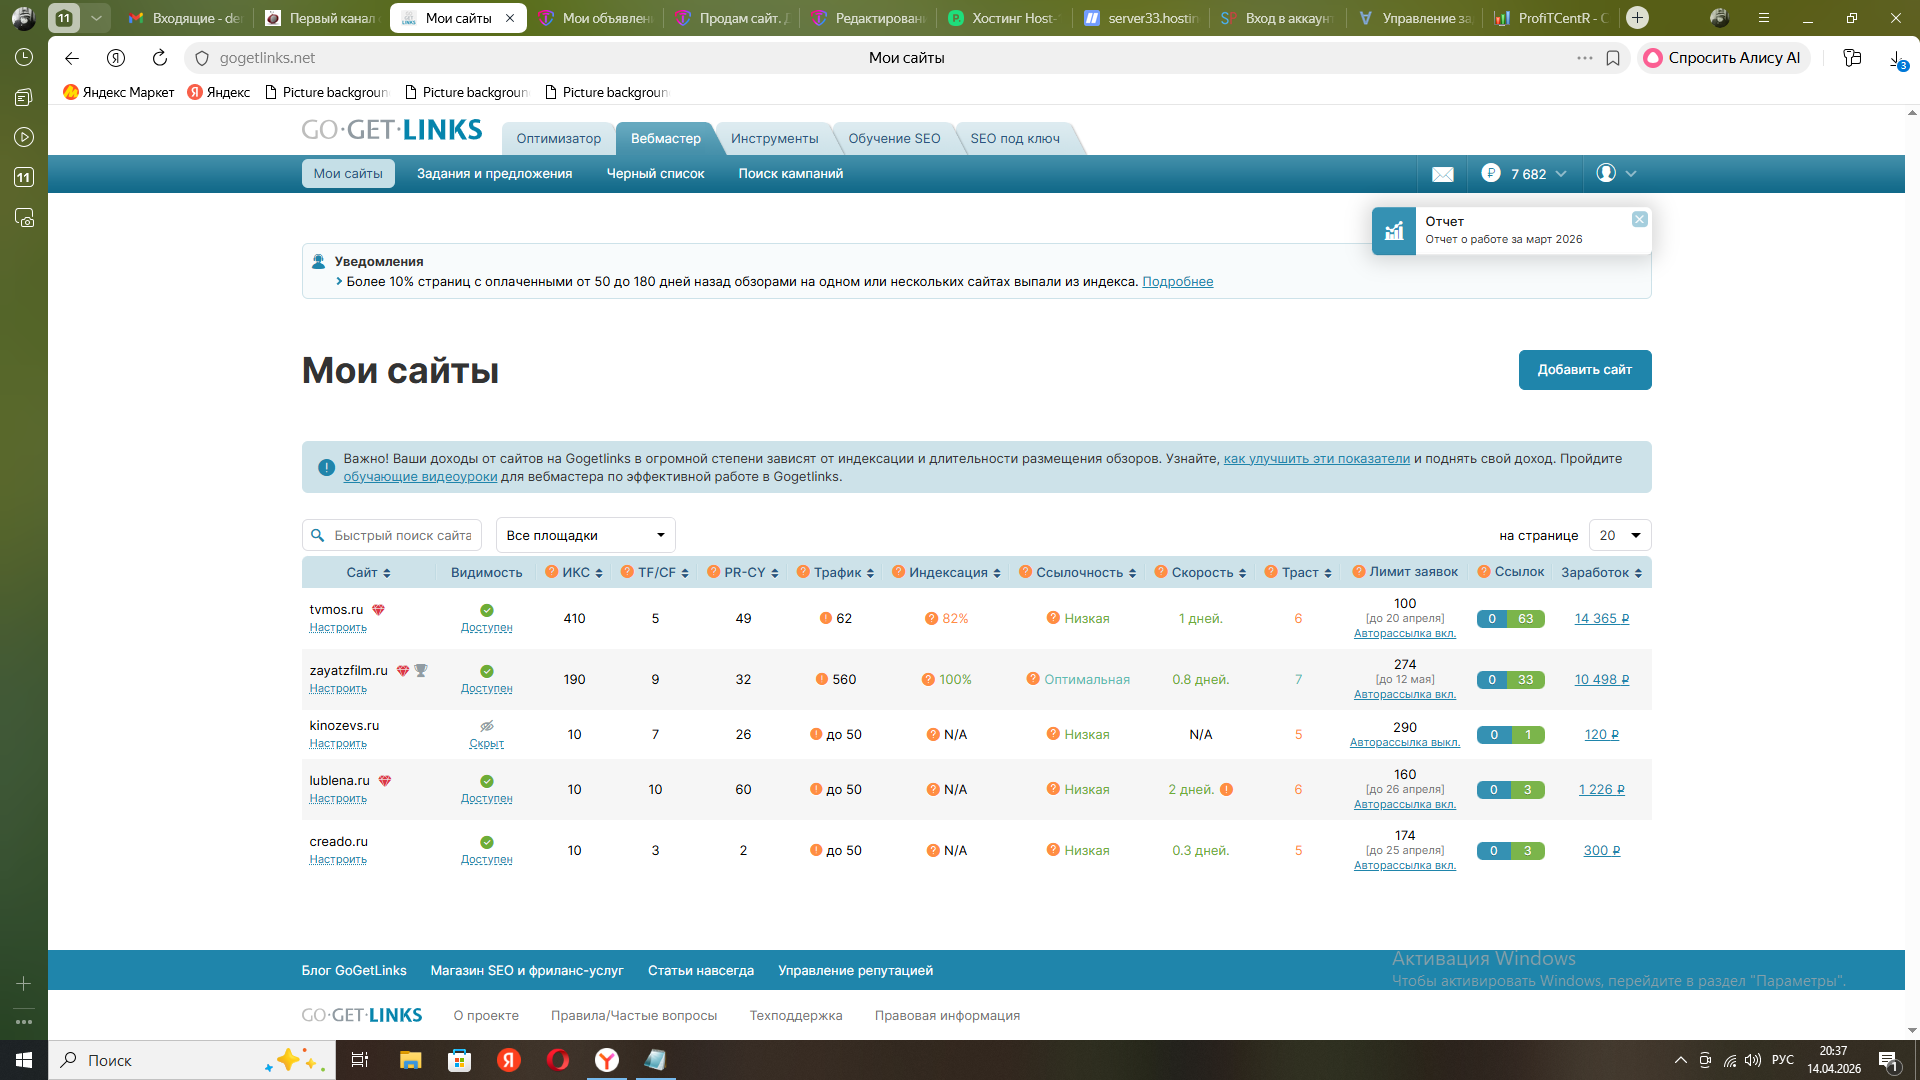Click the user profile avatar icon

[1605, 173]
